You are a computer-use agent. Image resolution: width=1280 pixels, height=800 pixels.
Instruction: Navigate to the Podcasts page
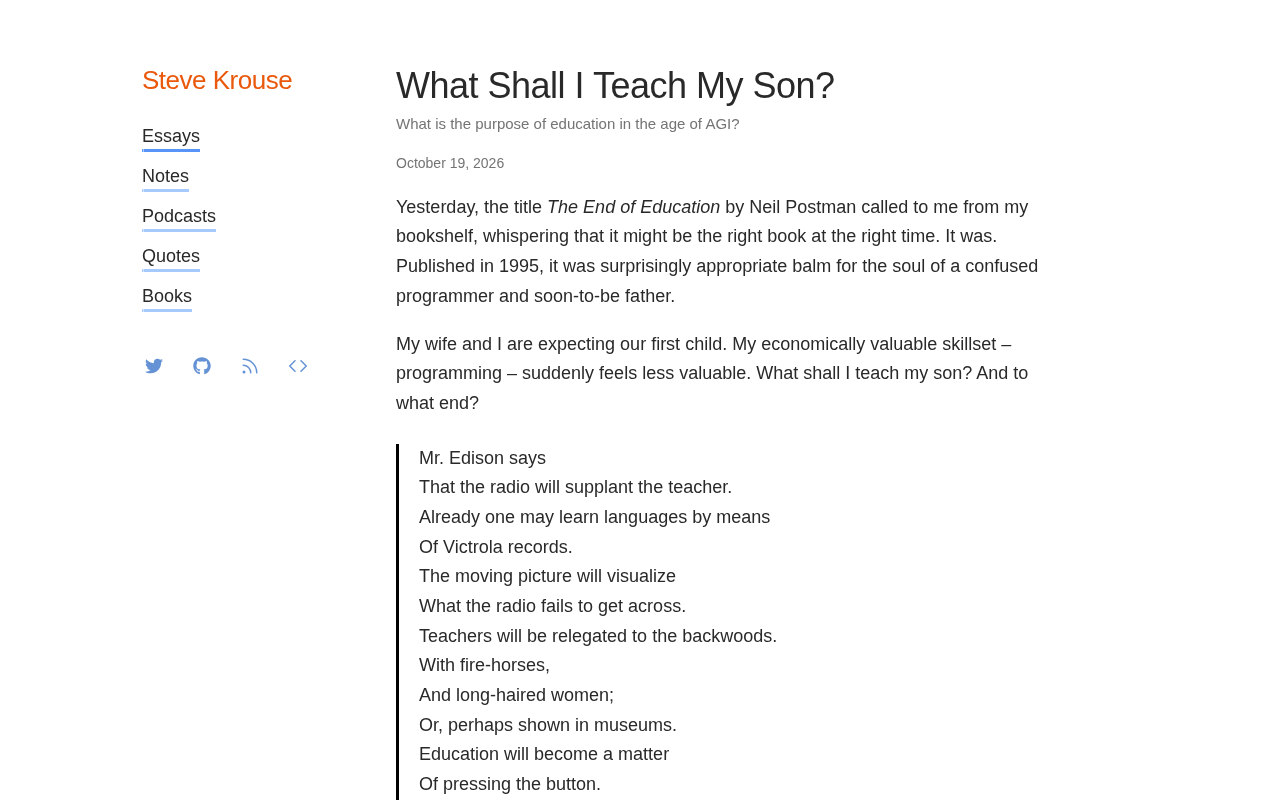click(179, 217)
